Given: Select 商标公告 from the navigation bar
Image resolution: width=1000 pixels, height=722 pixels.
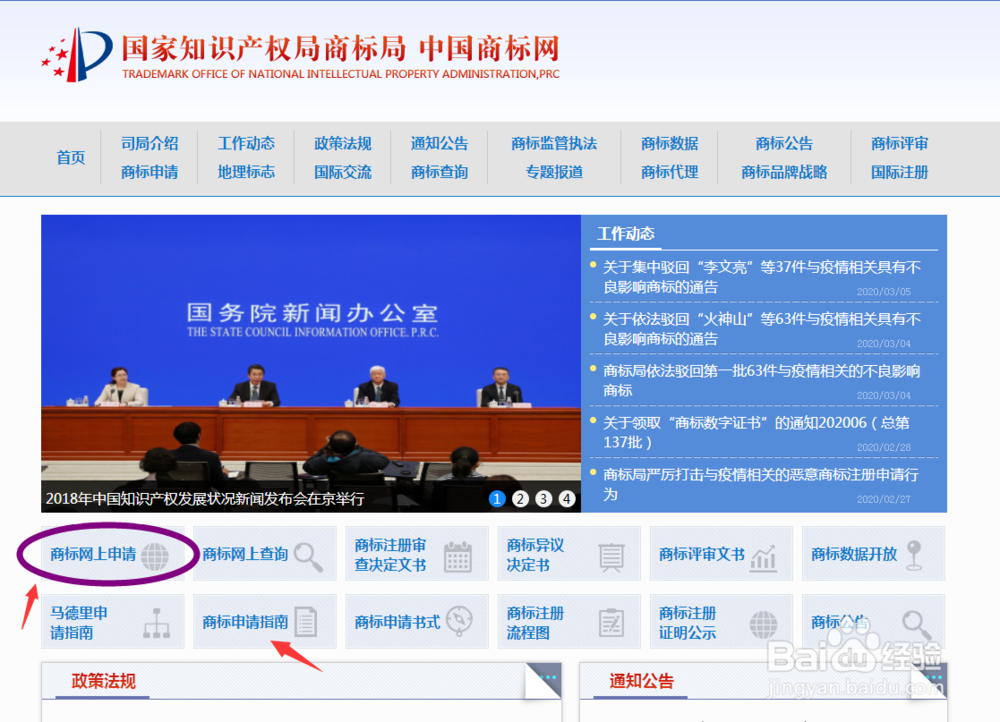Looking at the screenshot, I should coord(783,143).
